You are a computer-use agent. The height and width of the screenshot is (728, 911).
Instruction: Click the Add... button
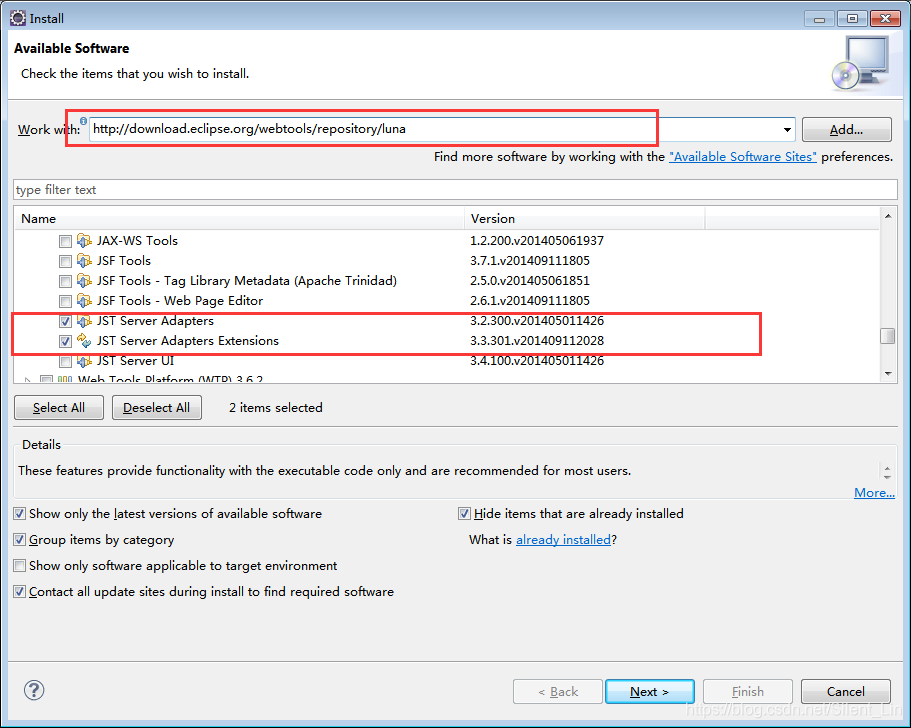coord(847,130)
